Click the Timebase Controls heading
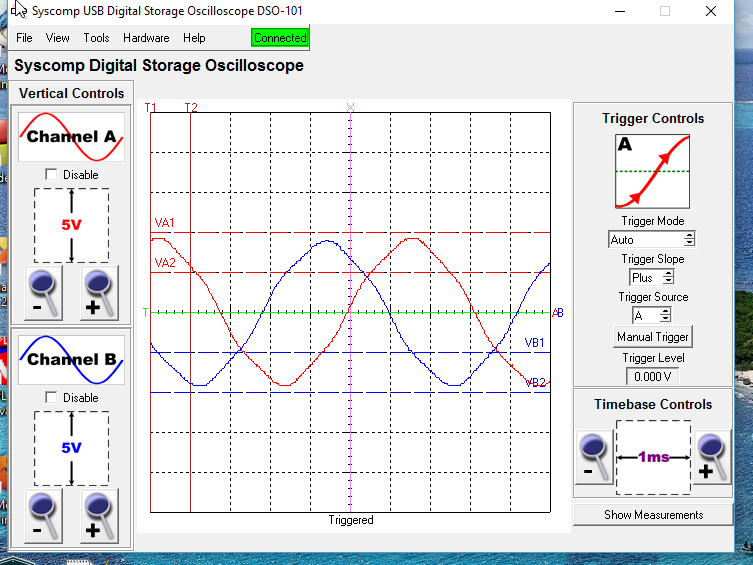This screenshot has height=565, width=753. click(x=653, y=404)
